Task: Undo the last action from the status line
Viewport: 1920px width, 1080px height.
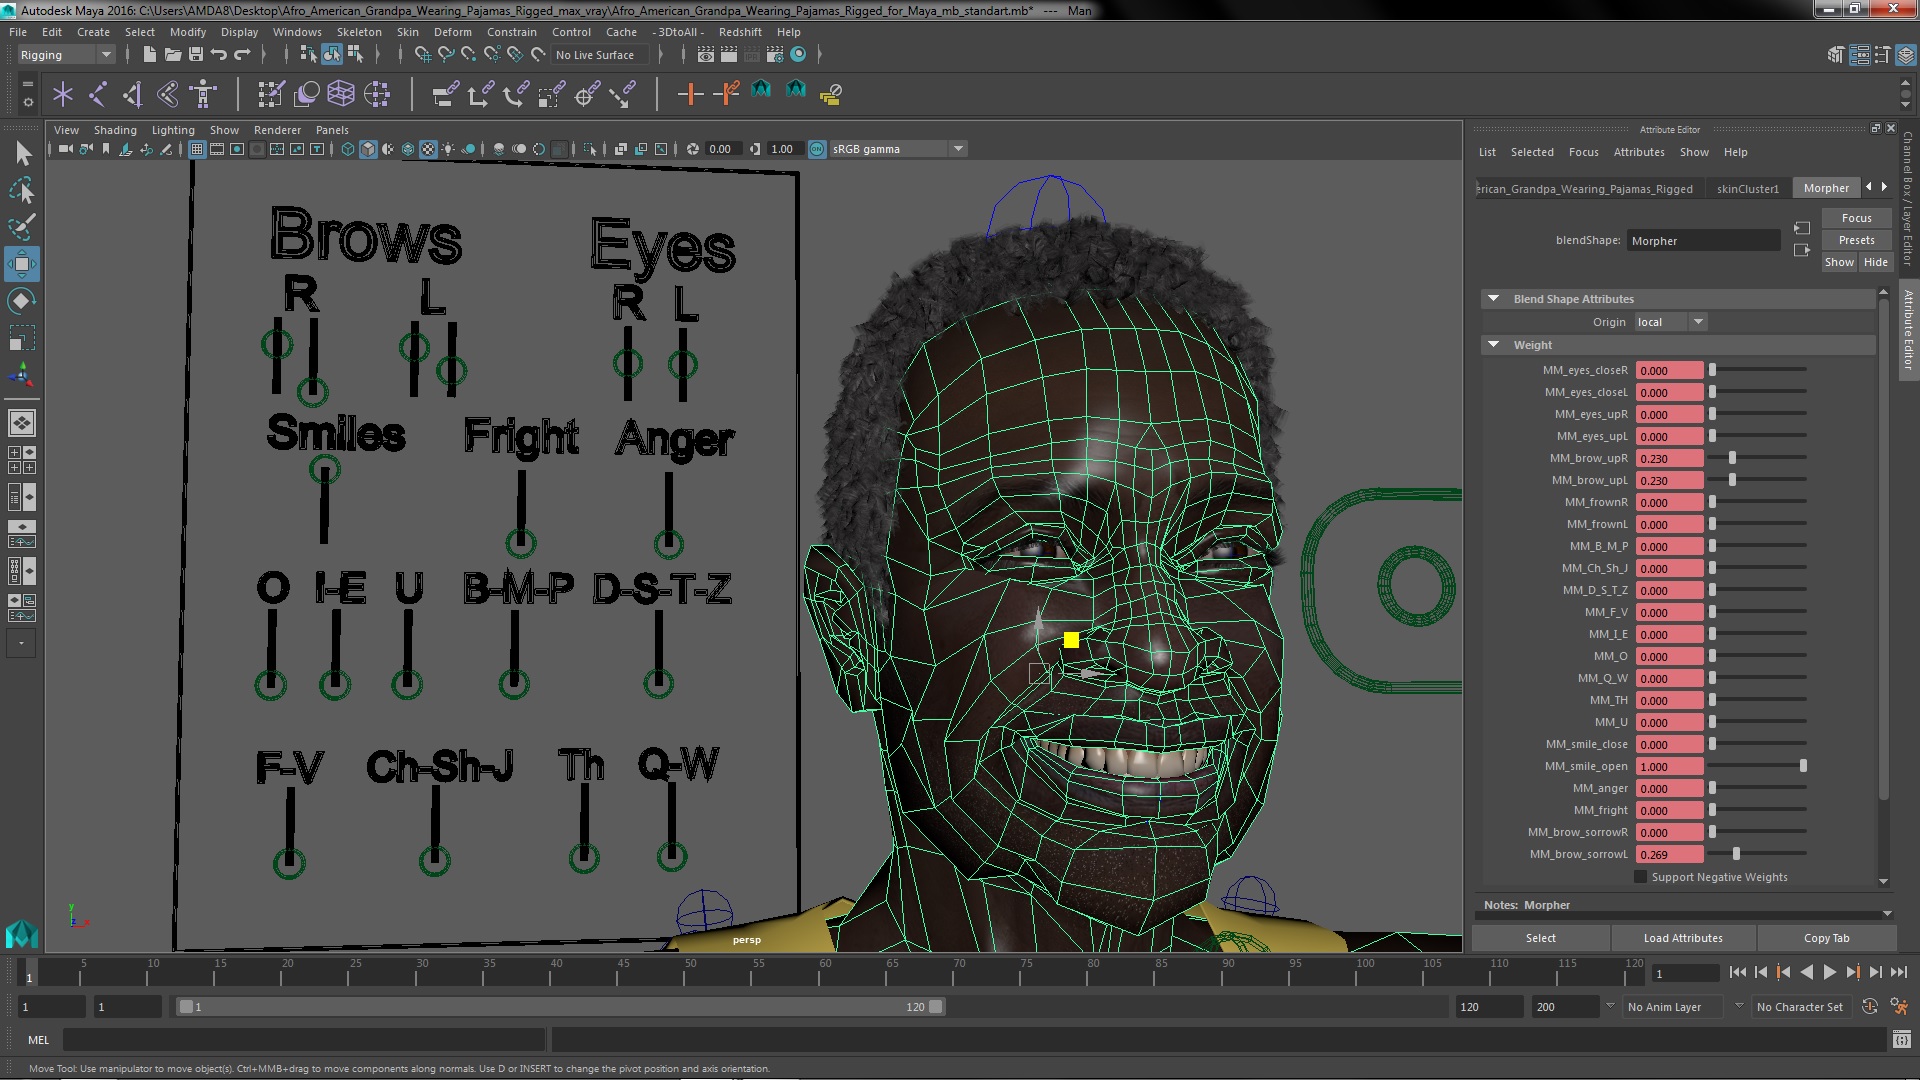Action: coord(219,55)
